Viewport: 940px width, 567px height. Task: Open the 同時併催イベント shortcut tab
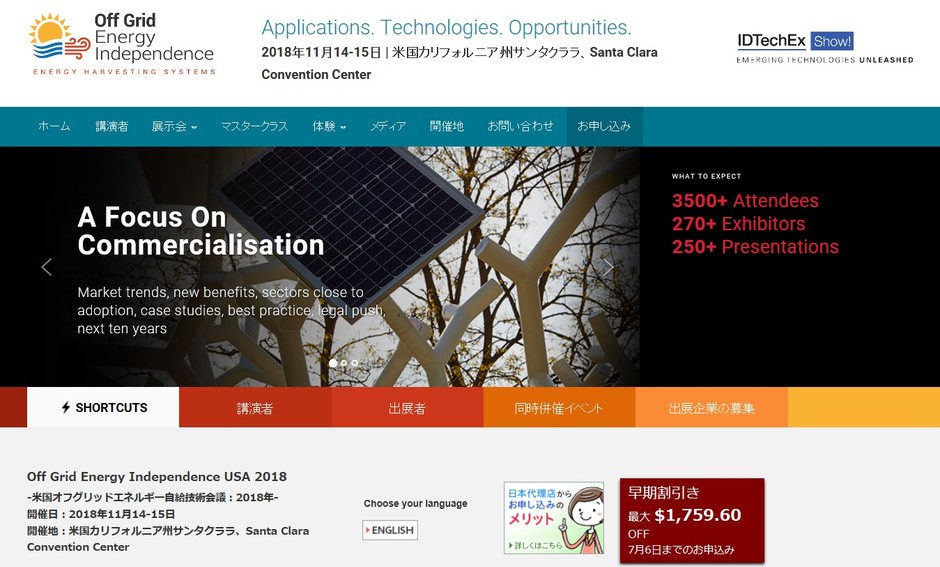pos(559,408)
